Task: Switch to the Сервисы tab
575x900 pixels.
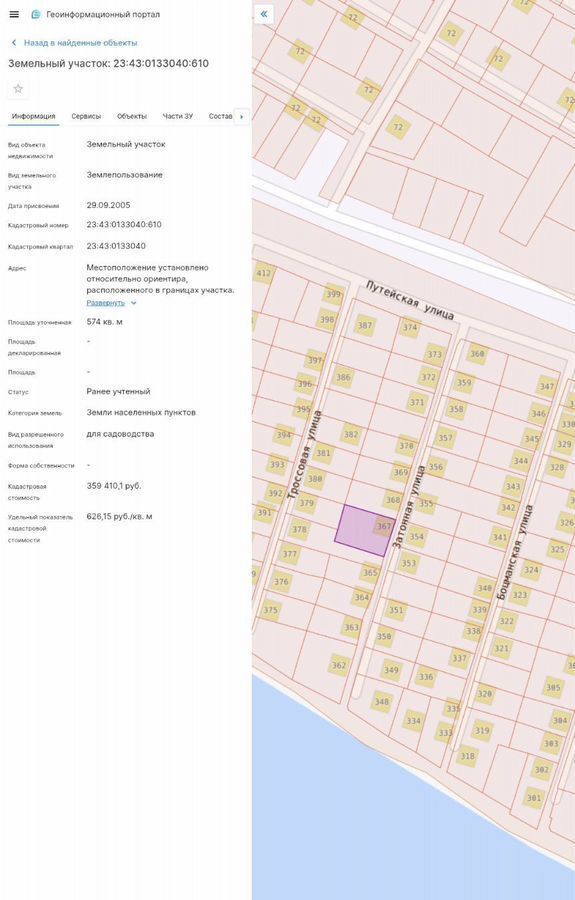Action: point(86,116)
